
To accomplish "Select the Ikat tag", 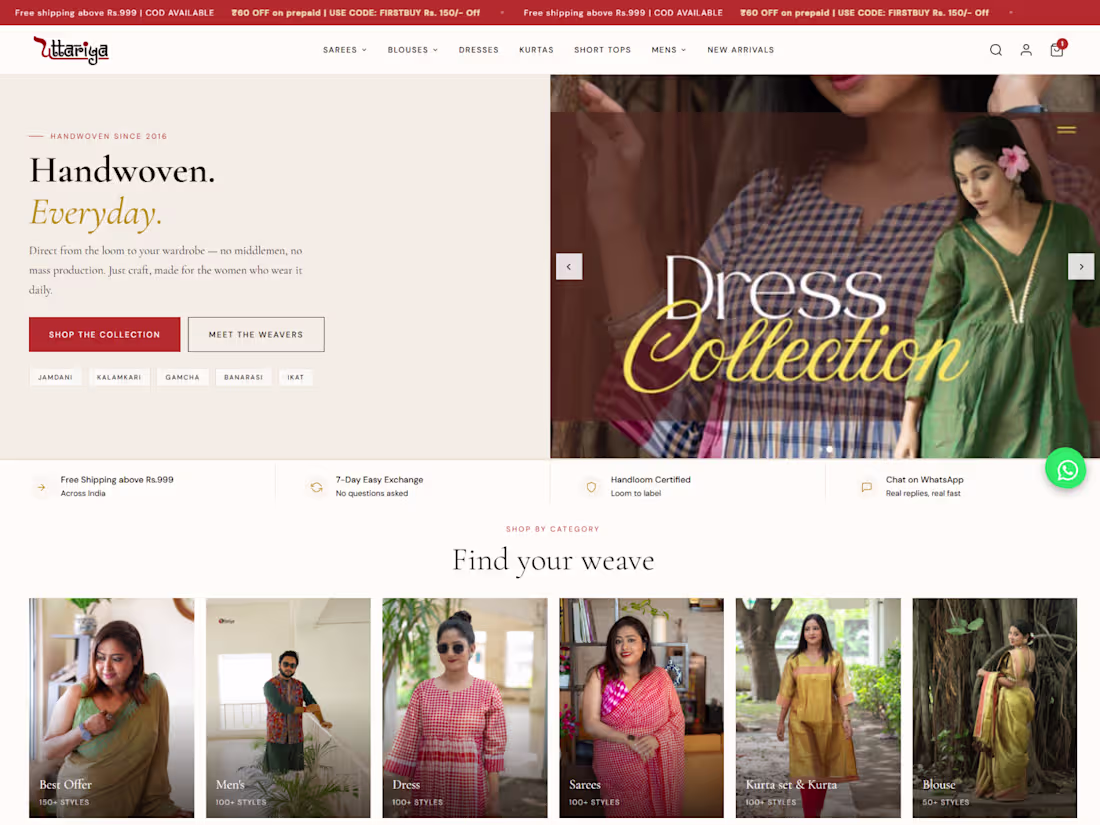I will (295, 377).
